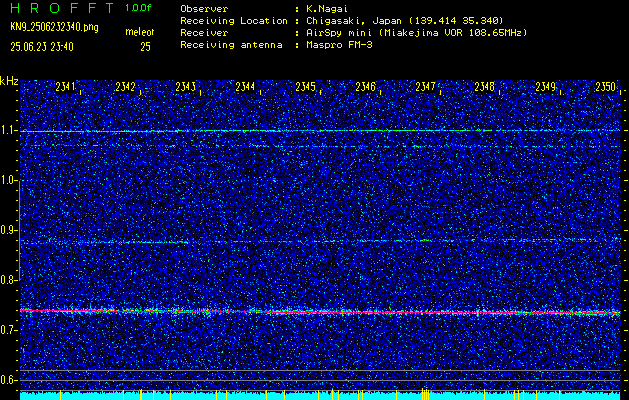The image size is (629, 400).
Task: Click the 2345 time marker
Action: coord(305,87)
